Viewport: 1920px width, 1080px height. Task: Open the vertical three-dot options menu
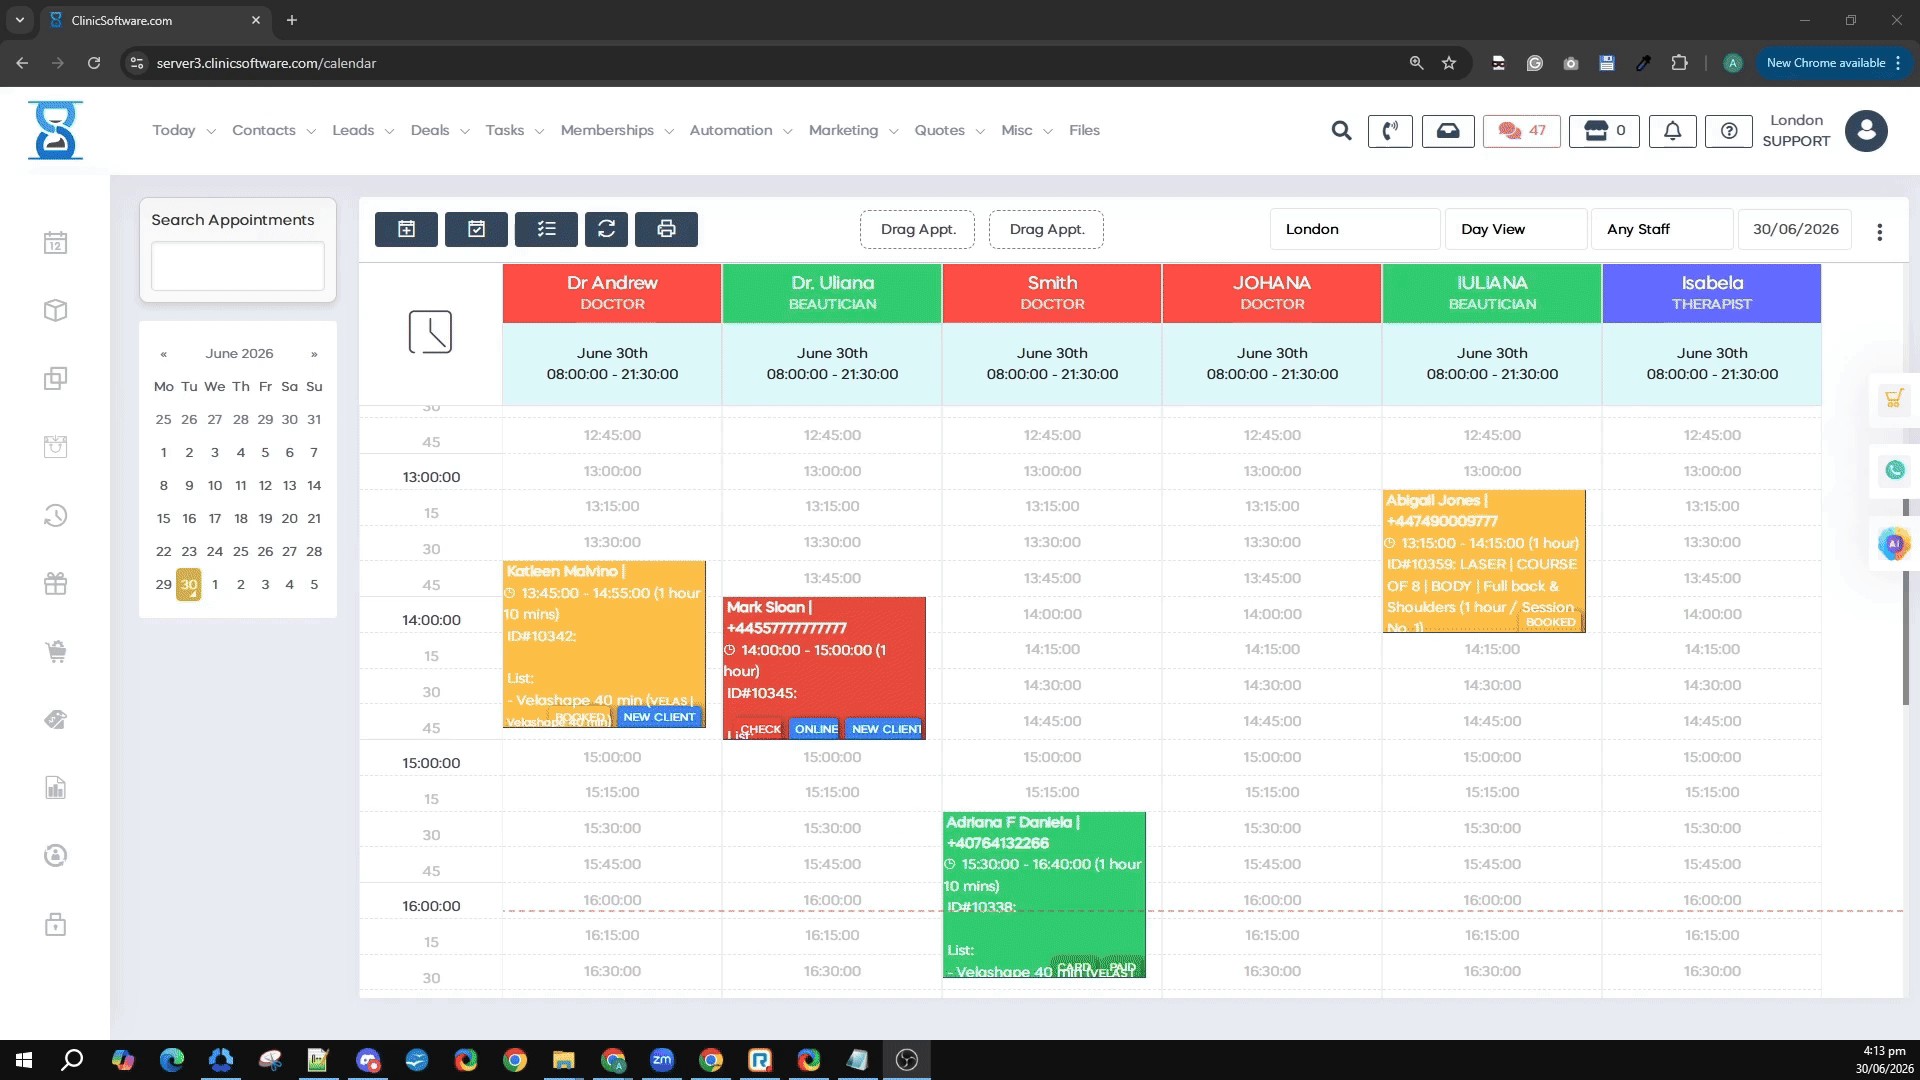pyautogui.click(x=1880, y=232)
